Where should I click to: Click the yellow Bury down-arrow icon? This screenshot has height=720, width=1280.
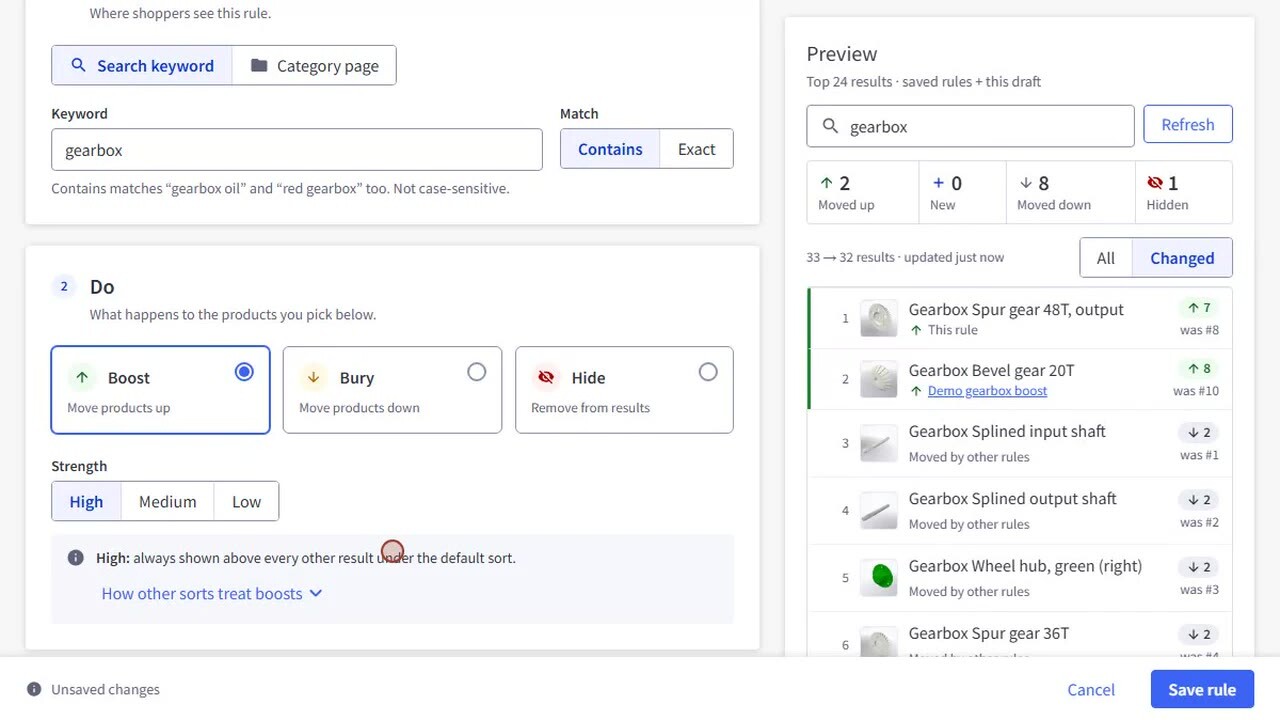pos(313,378)
